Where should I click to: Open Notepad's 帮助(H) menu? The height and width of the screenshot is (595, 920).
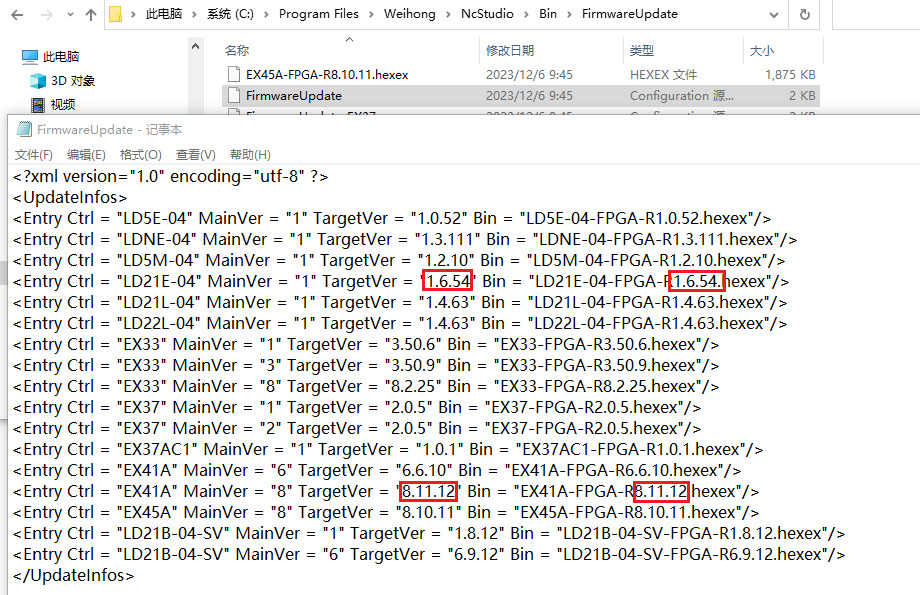point(251,155)
